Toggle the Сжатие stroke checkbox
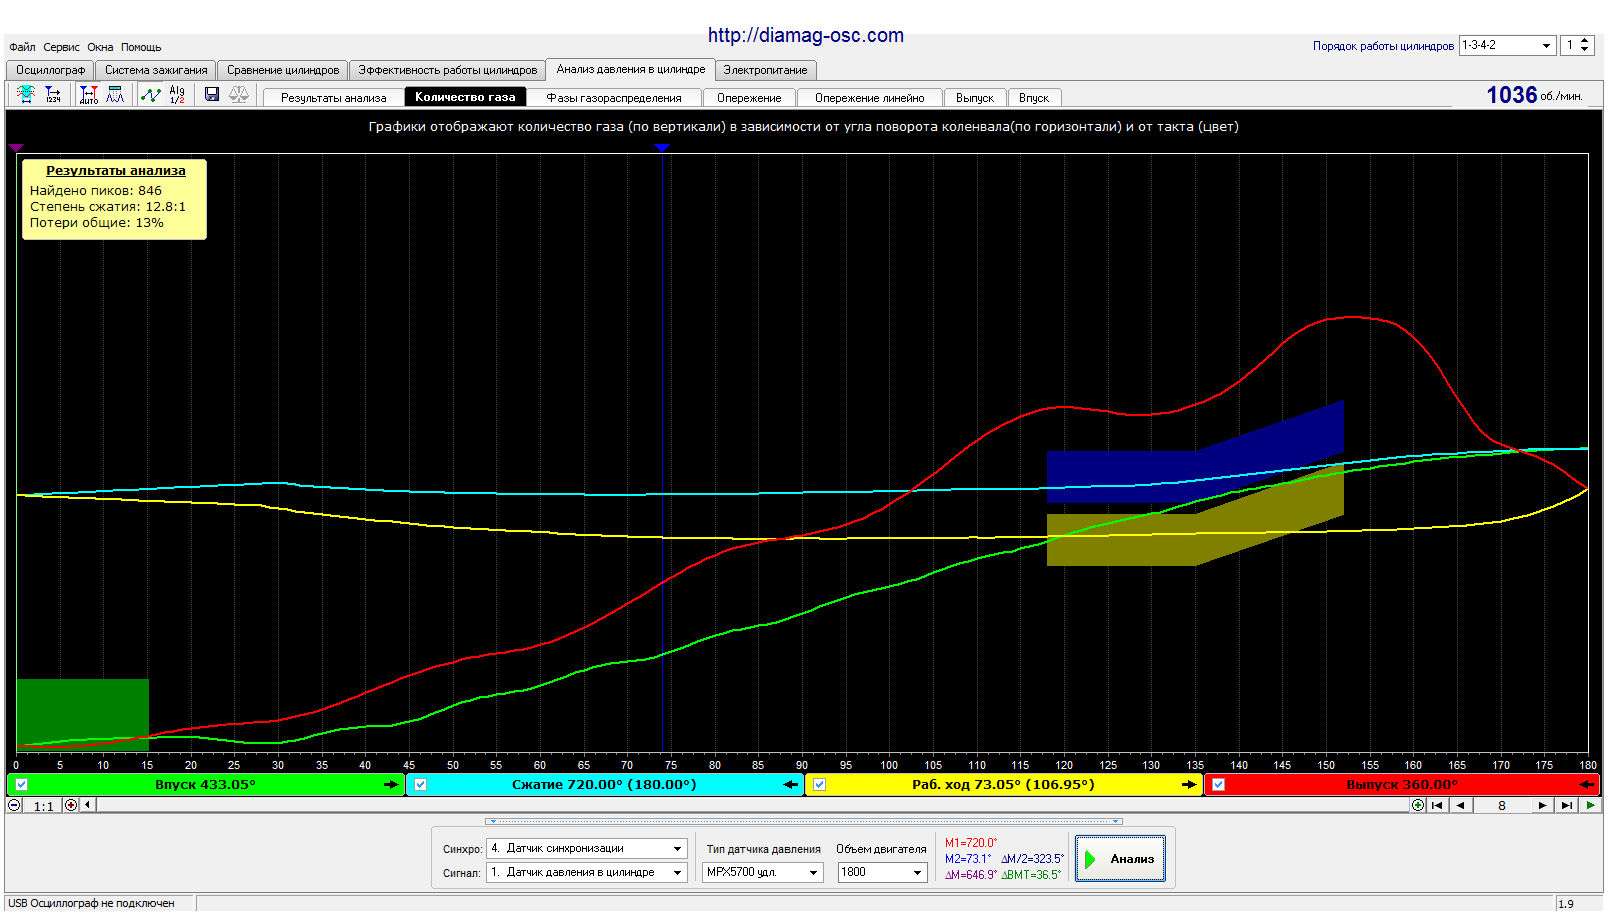 point(421,785)
